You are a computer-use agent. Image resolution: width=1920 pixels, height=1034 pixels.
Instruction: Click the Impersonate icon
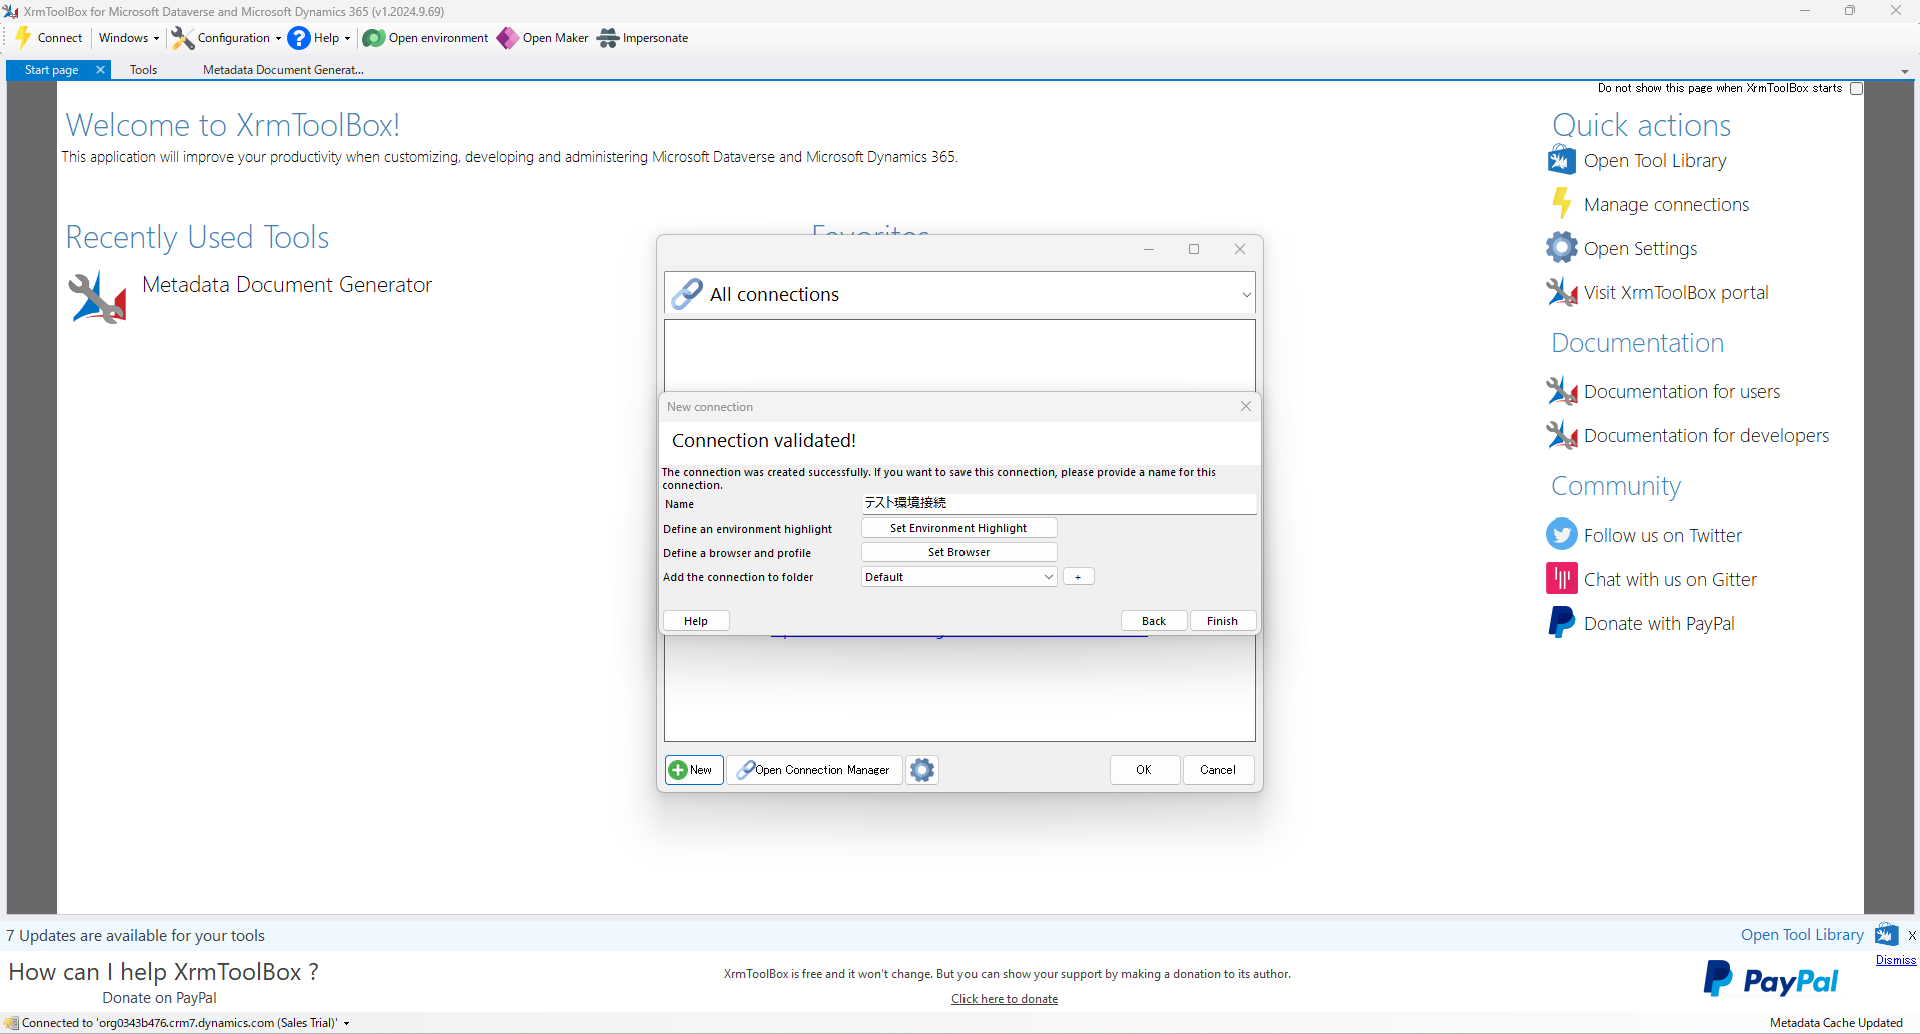pos(608,38)
